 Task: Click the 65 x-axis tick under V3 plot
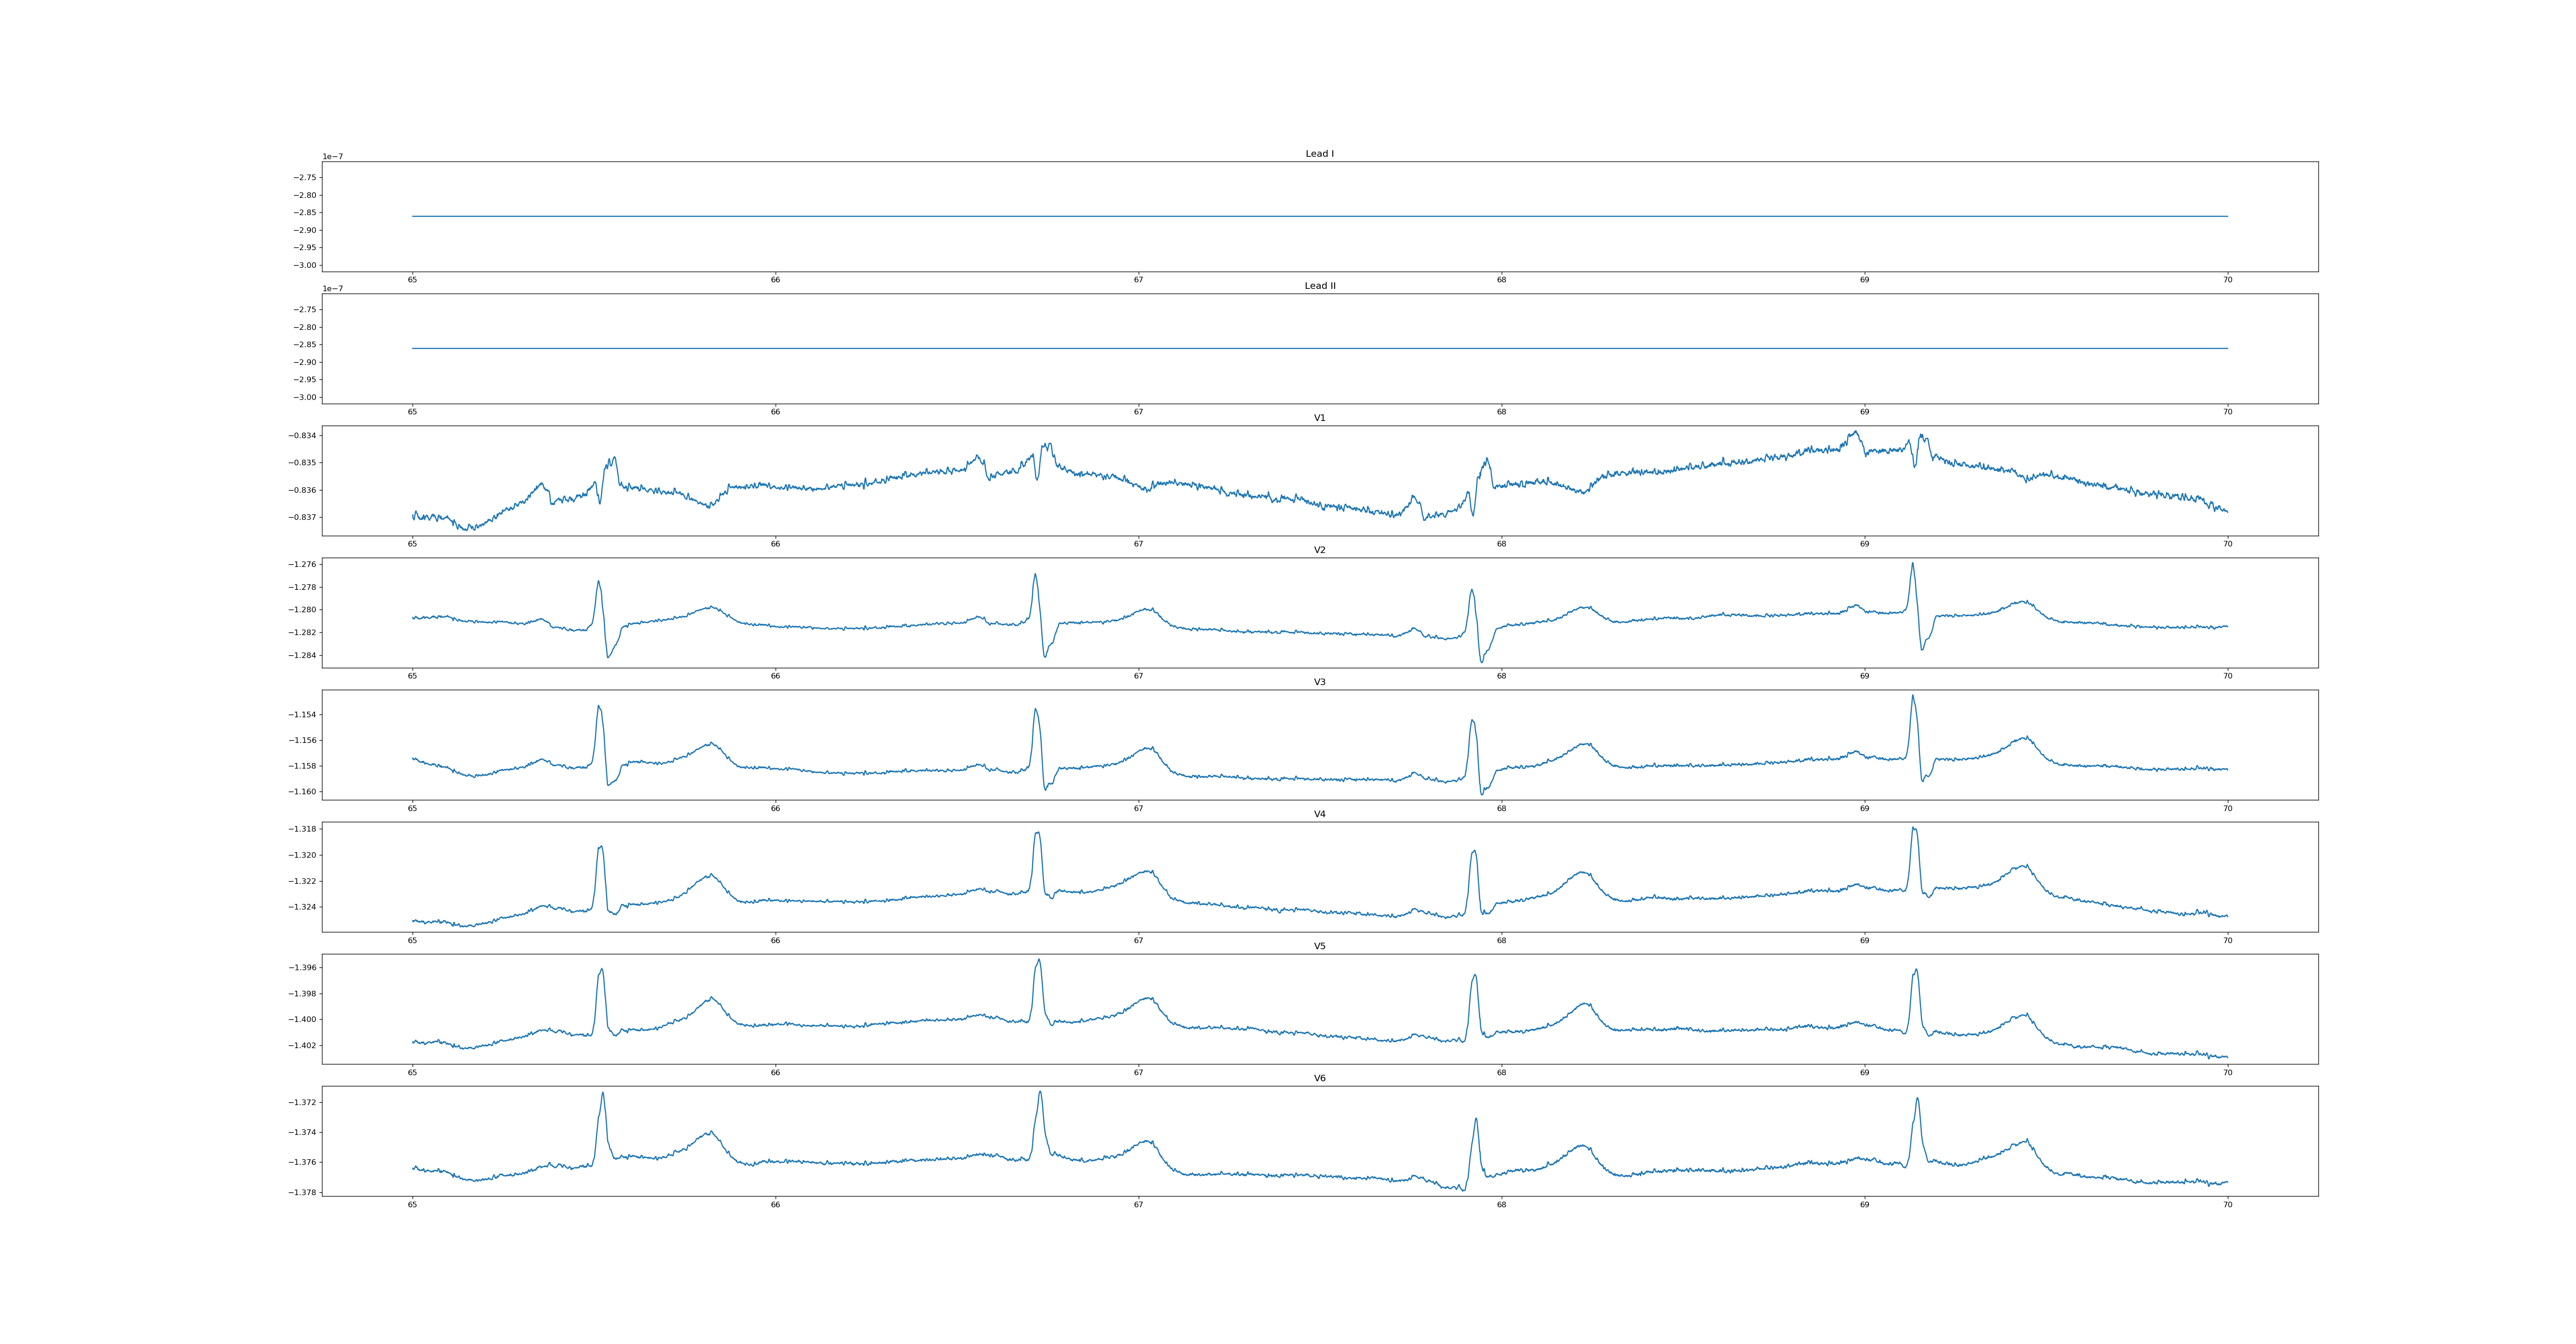click(412, 808)
